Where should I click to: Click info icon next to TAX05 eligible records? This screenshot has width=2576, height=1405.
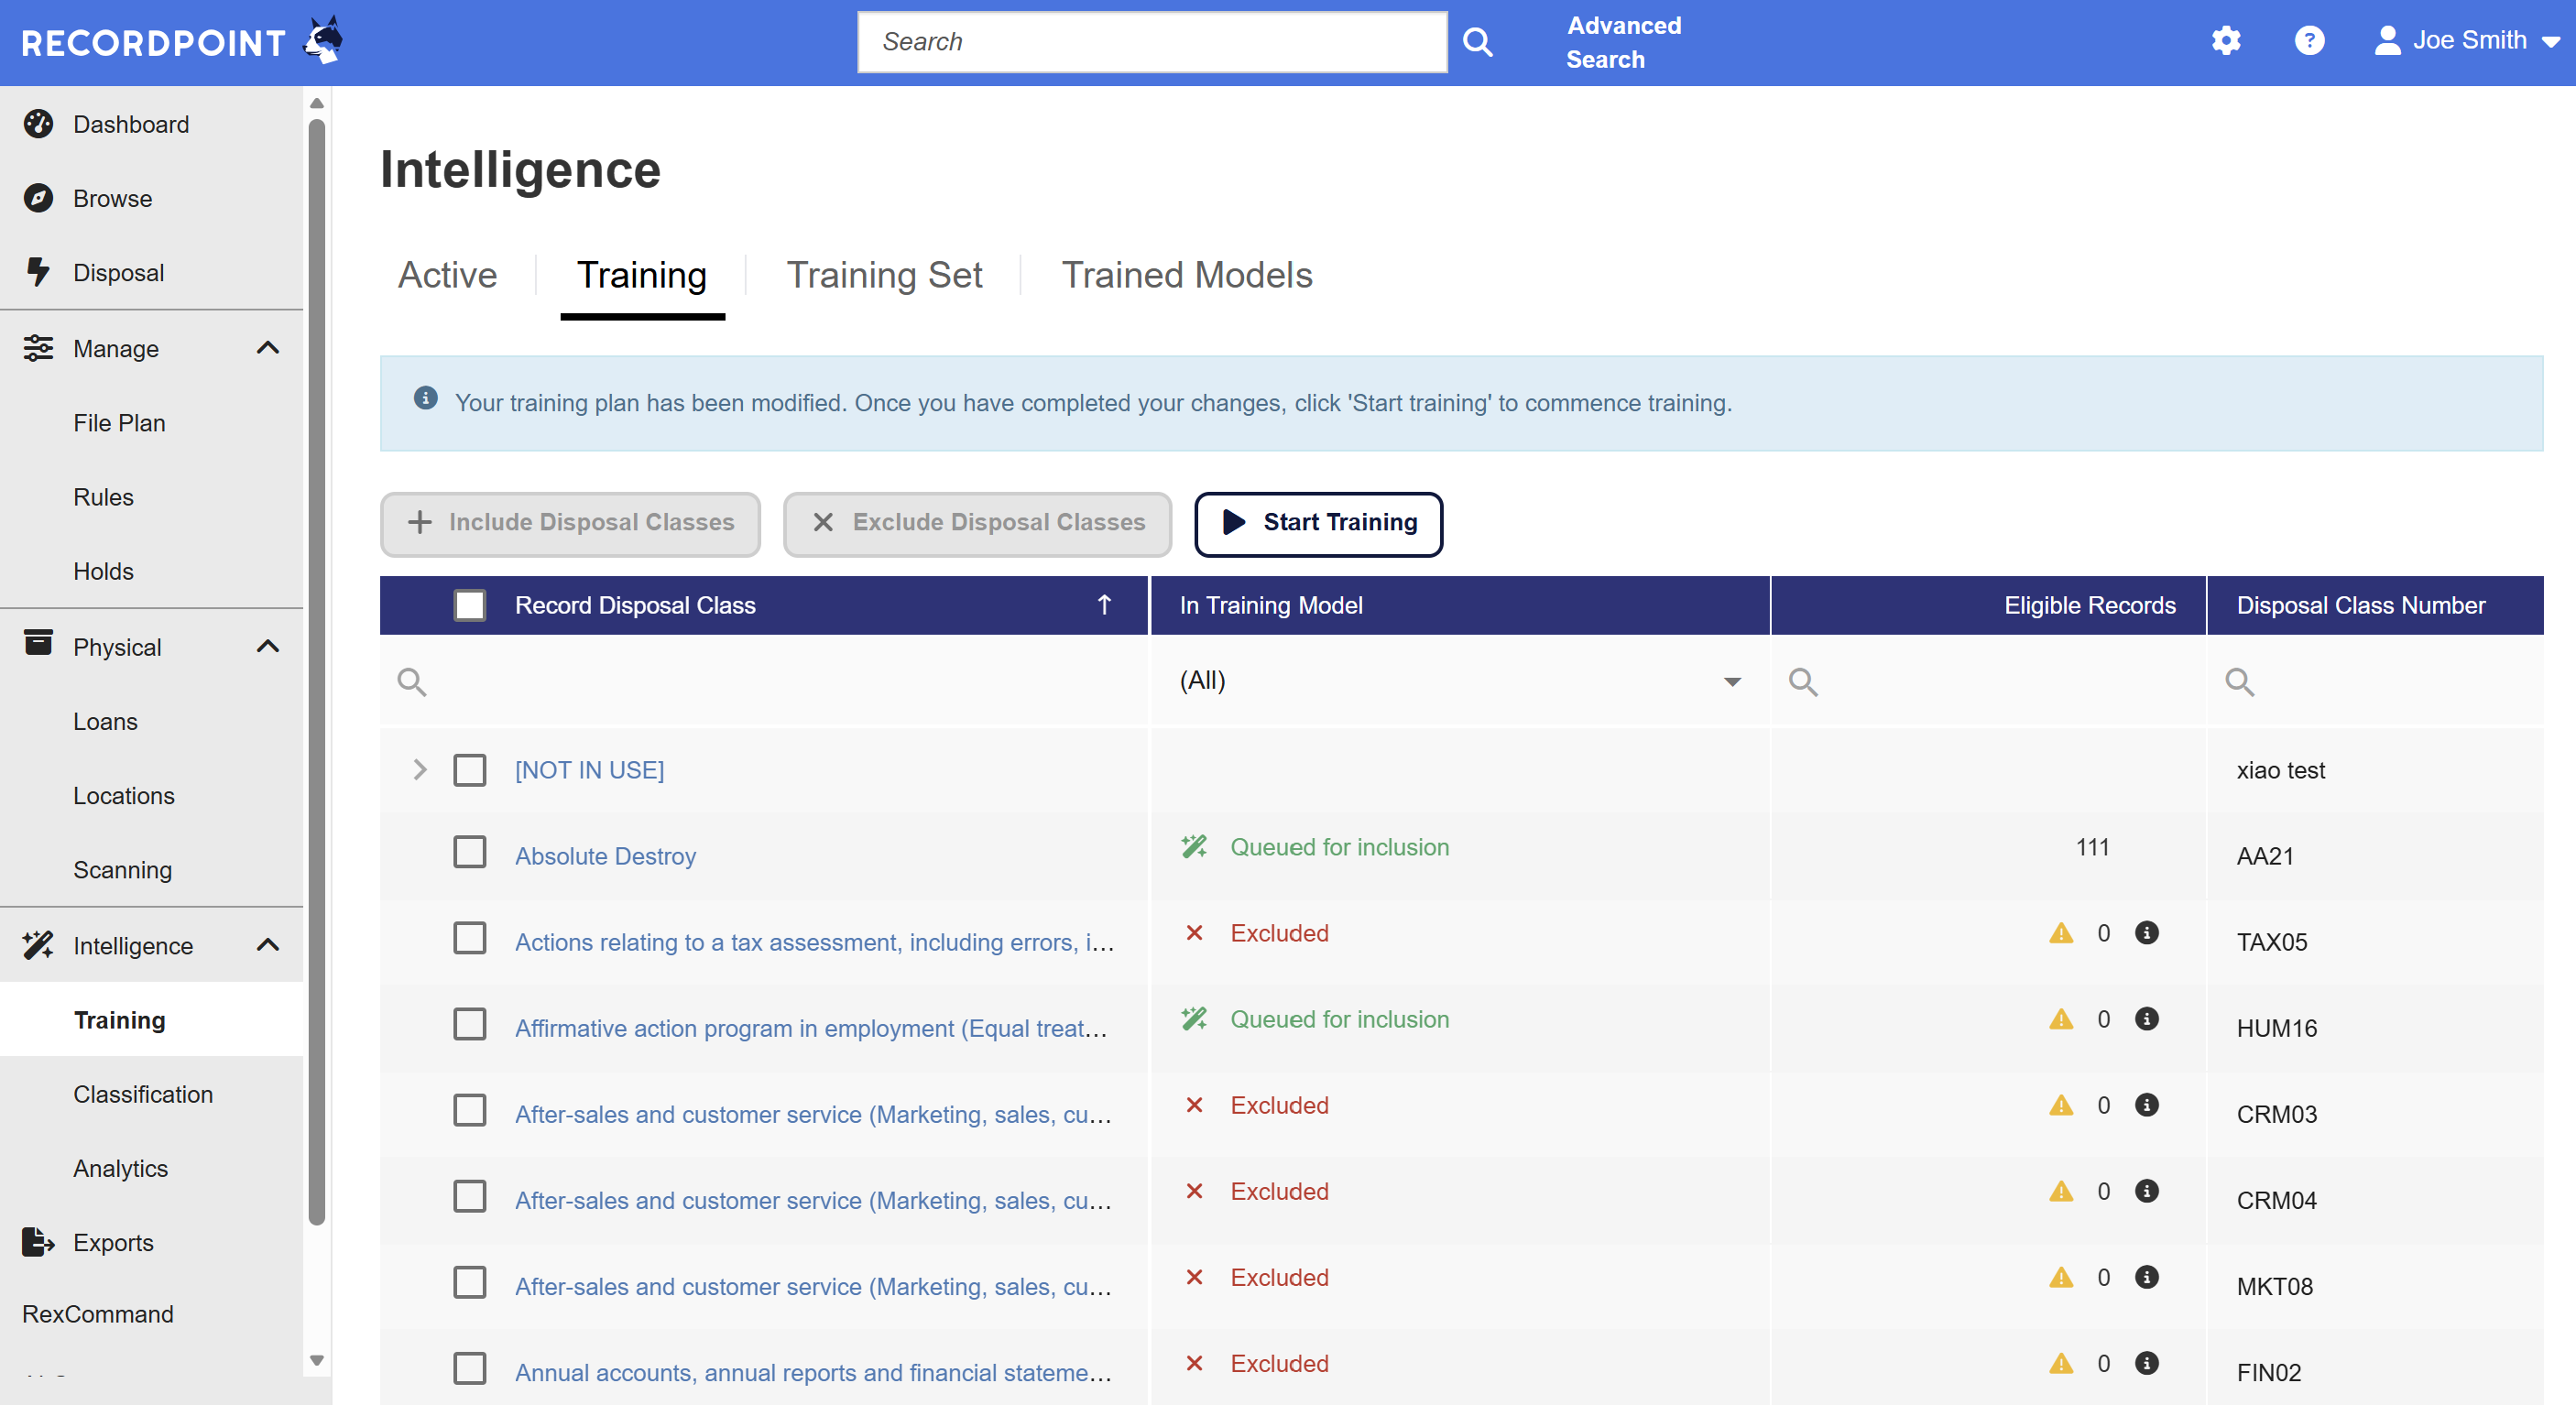pyautogui.click(x=2146, y=933)
